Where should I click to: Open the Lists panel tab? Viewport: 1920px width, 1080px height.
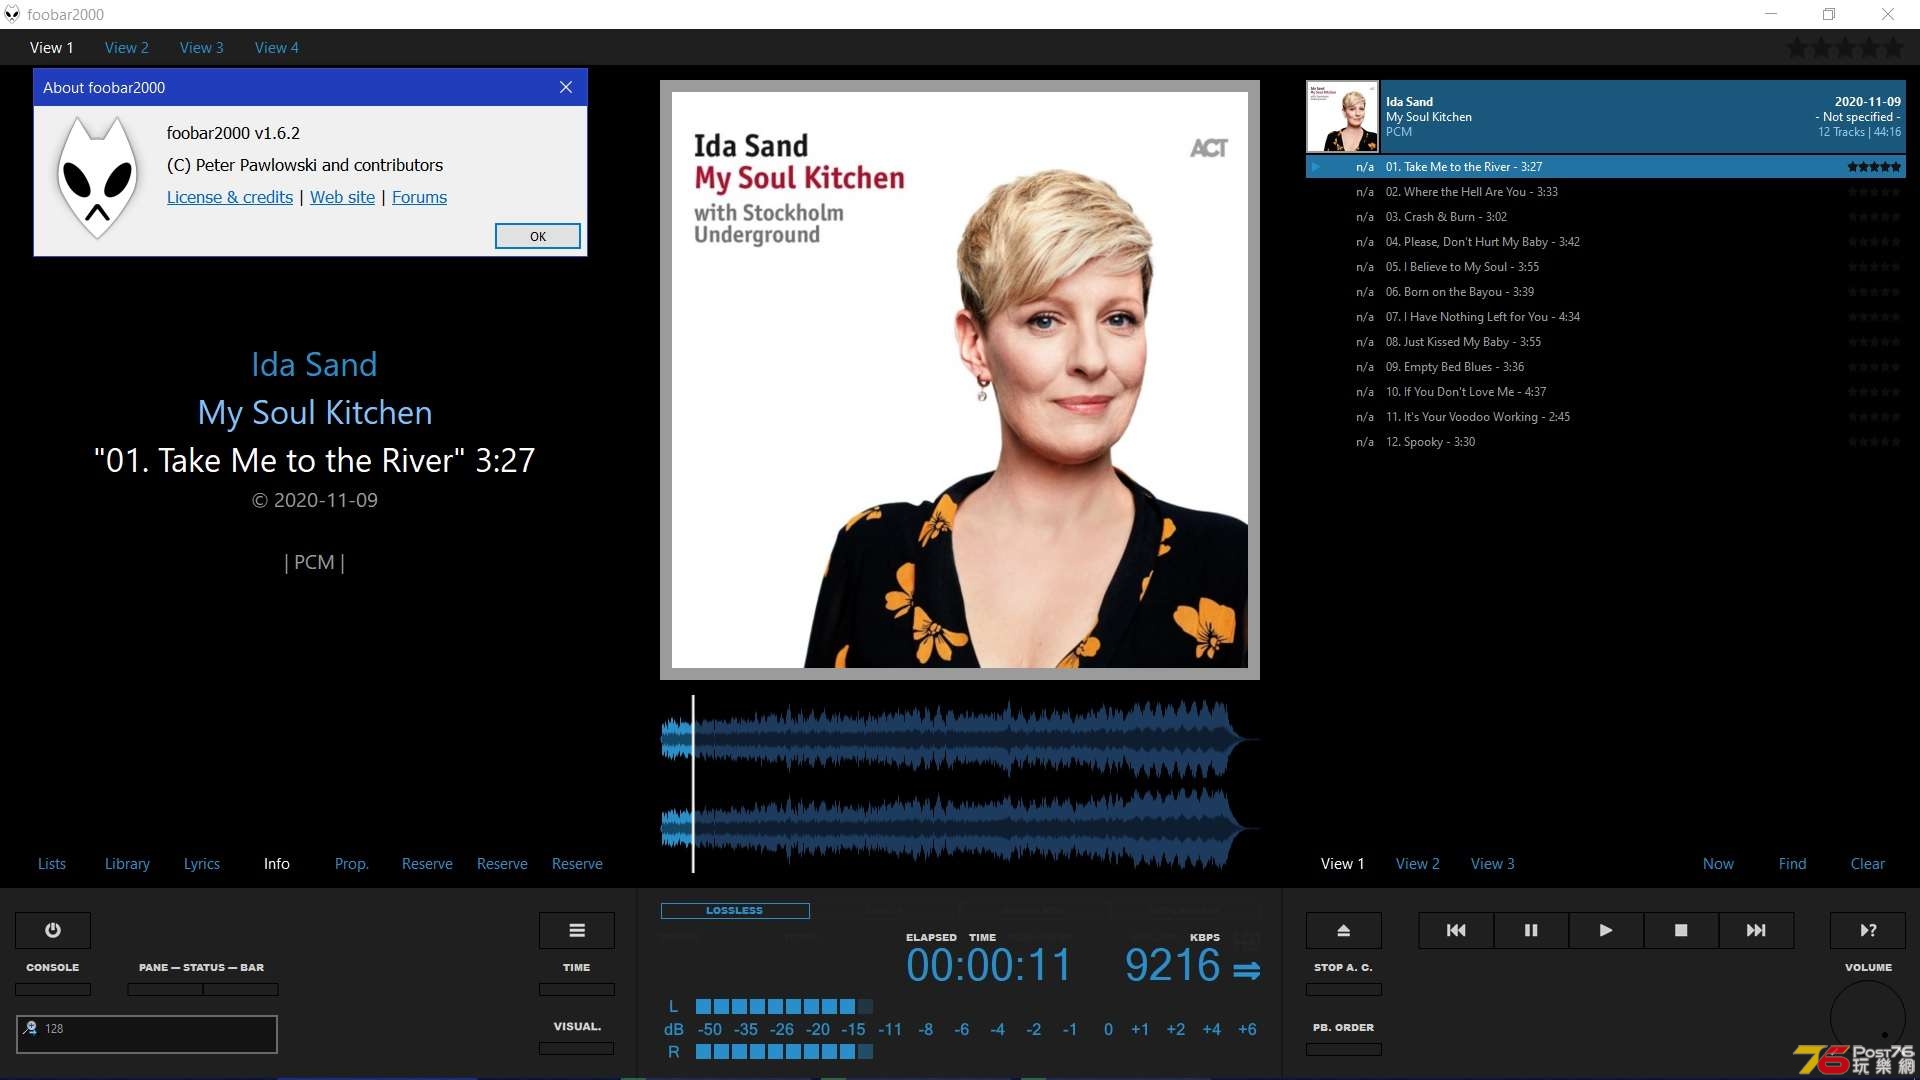52,863
